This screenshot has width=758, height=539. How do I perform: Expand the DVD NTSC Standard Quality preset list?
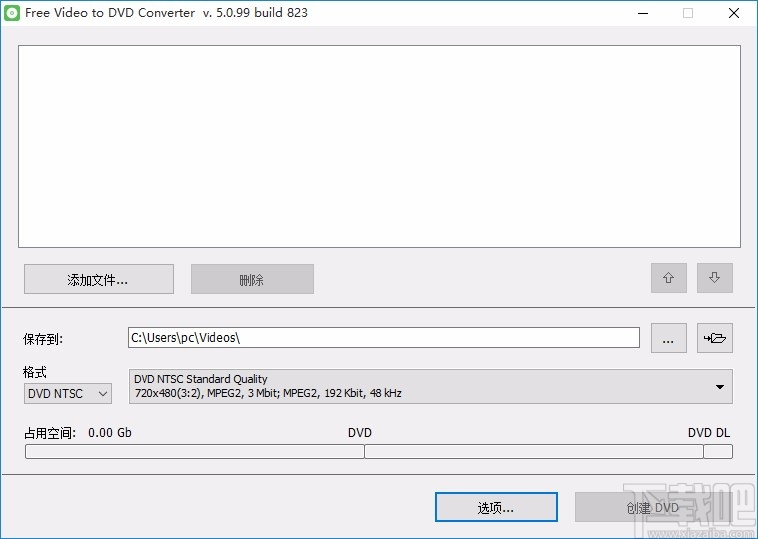pyautogui.click(x=431, y=386)
